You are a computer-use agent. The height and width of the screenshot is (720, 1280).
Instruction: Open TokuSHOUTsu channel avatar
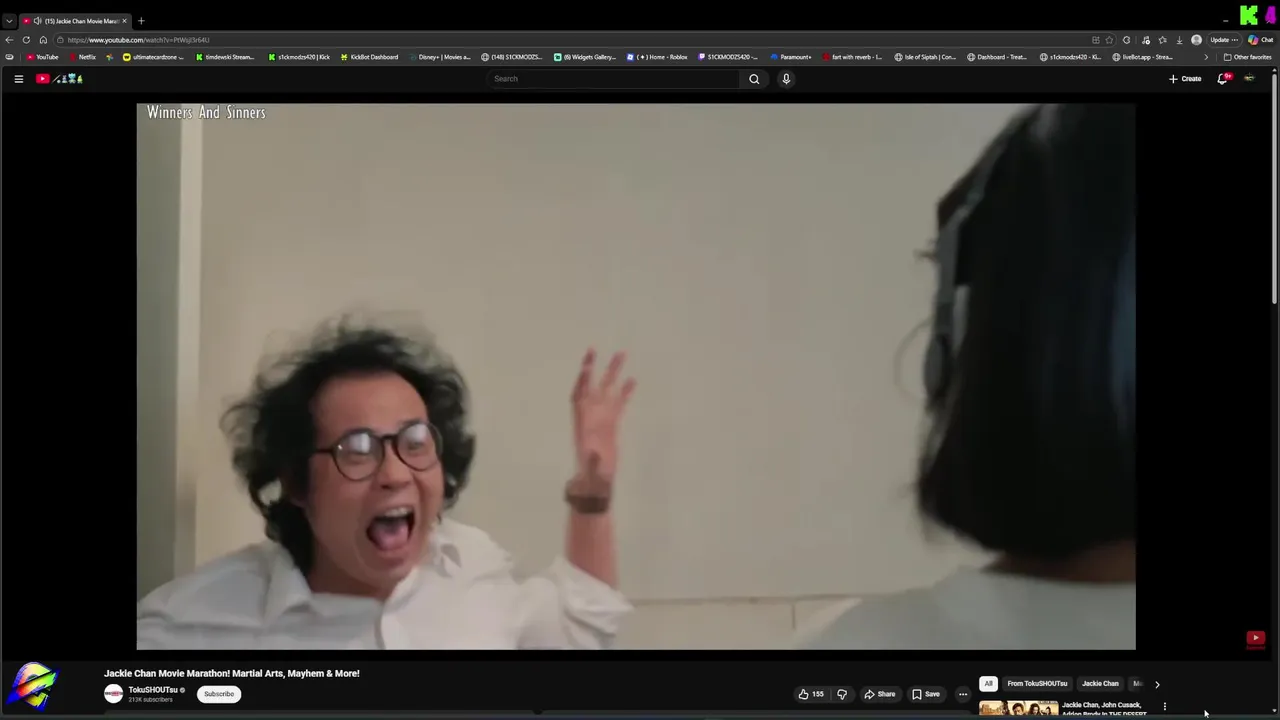[114, 694]
